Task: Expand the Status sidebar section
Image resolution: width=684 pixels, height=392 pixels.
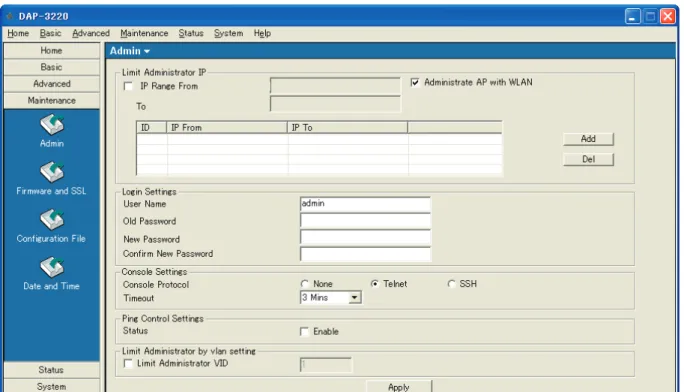Action: [x=51, y=370]
